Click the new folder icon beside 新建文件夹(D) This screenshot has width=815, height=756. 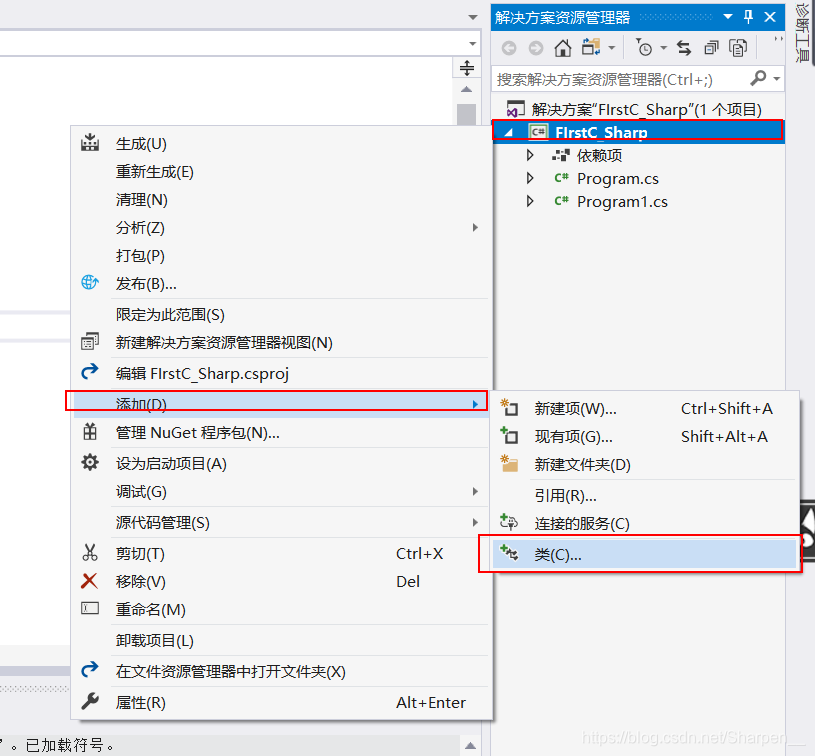[509, 464]
